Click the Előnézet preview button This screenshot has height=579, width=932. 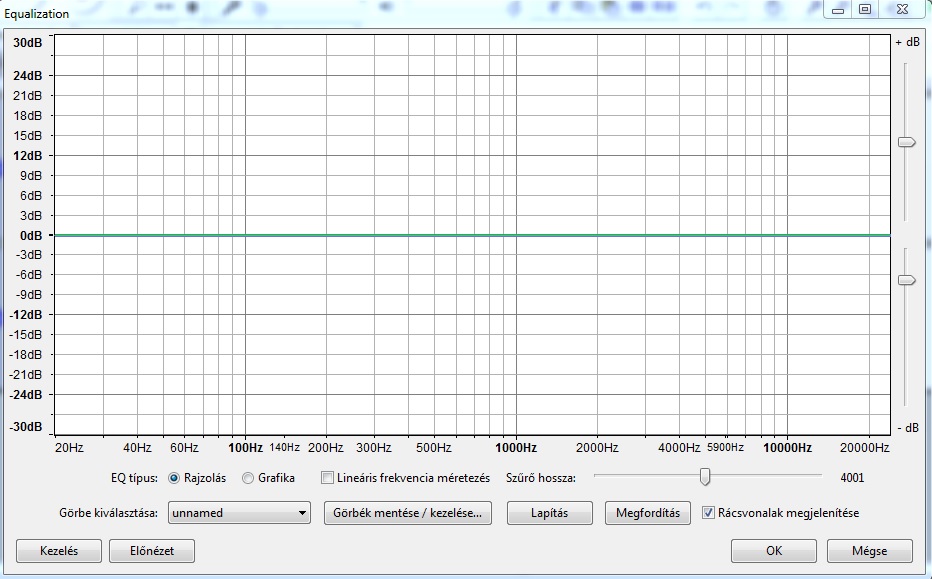[x=149, y=551]
